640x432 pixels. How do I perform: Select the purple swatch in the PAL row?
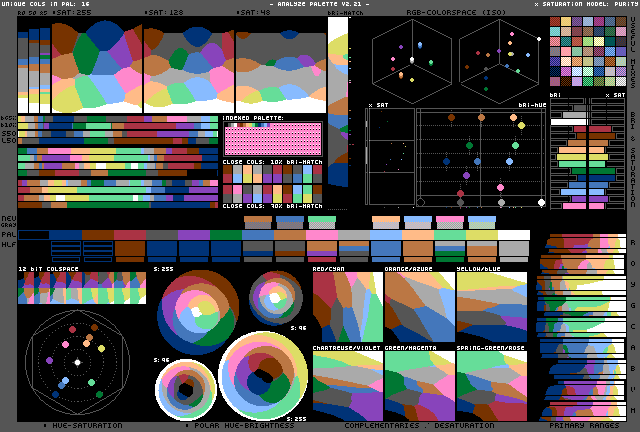click(x=194, y=235)
